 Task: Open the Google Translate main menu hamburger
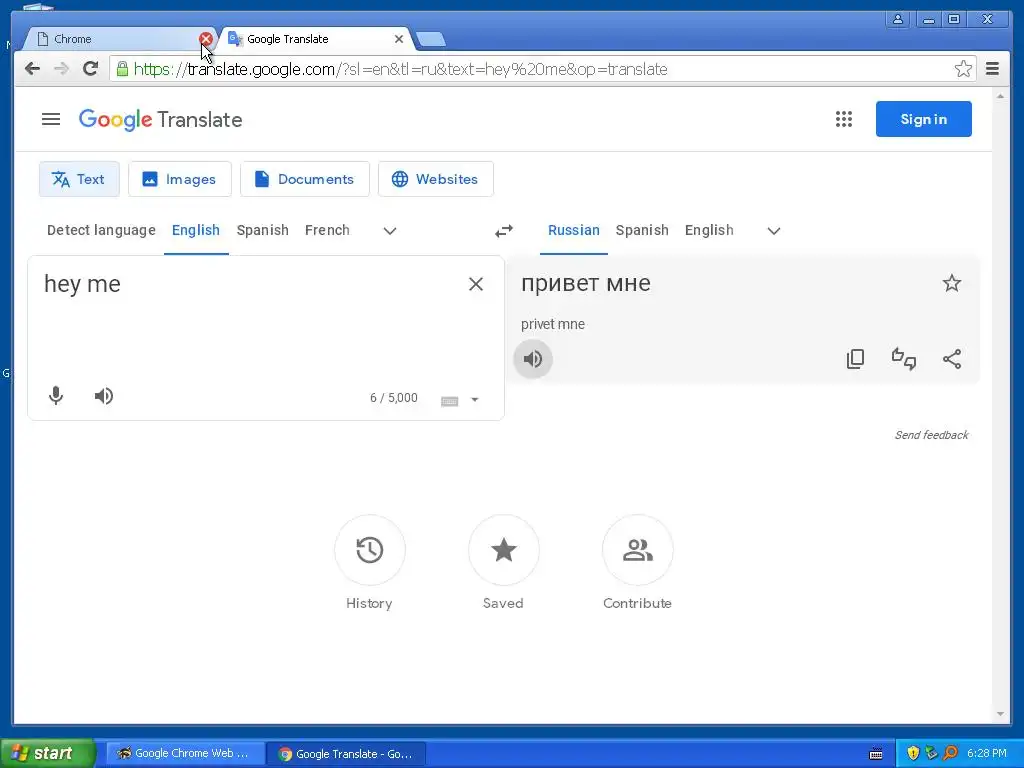point(51,120)
